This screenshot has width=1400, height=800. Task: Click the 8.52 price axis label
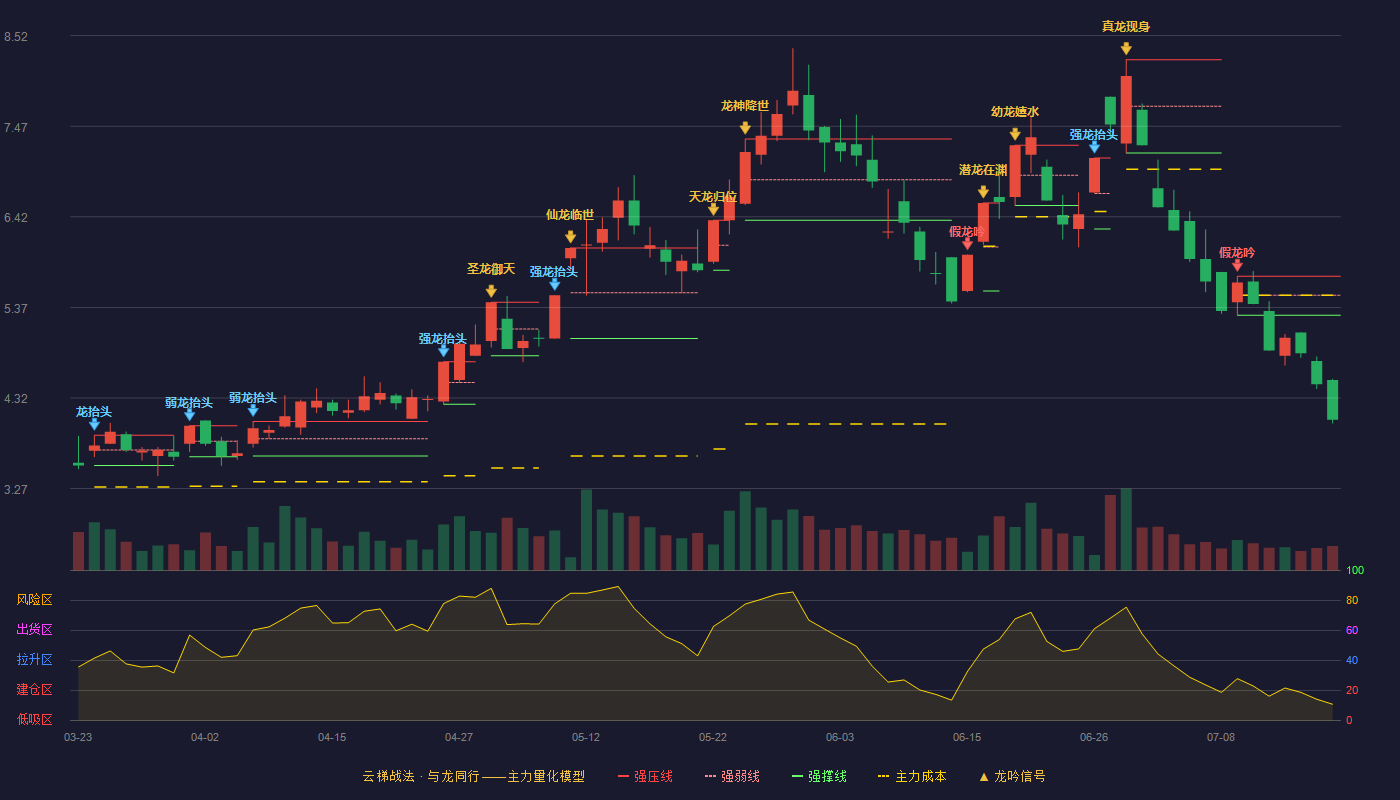point(16,37)
